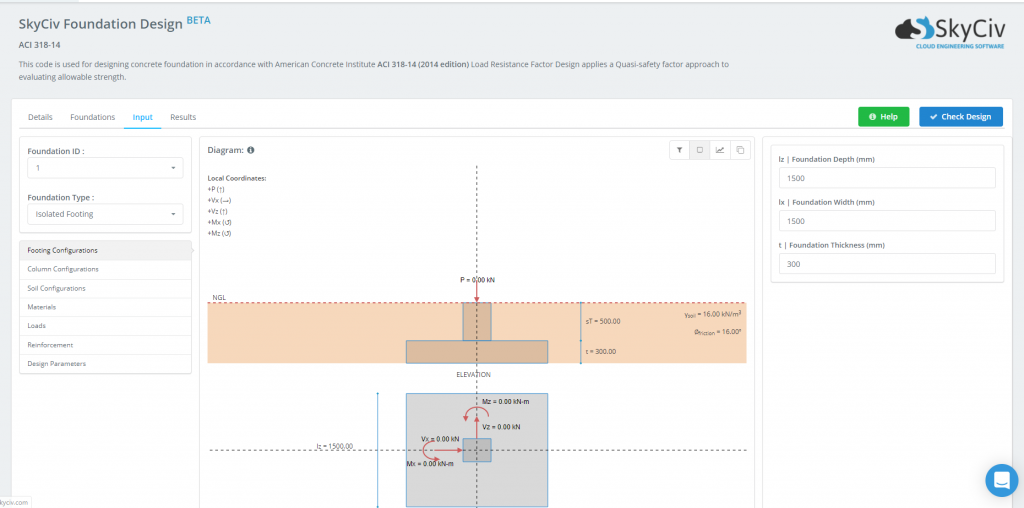Click the footing slab in the elevation view
The height and width of the screenshot is (508, 1024).
pyautogui.click(x=477, y=352)
